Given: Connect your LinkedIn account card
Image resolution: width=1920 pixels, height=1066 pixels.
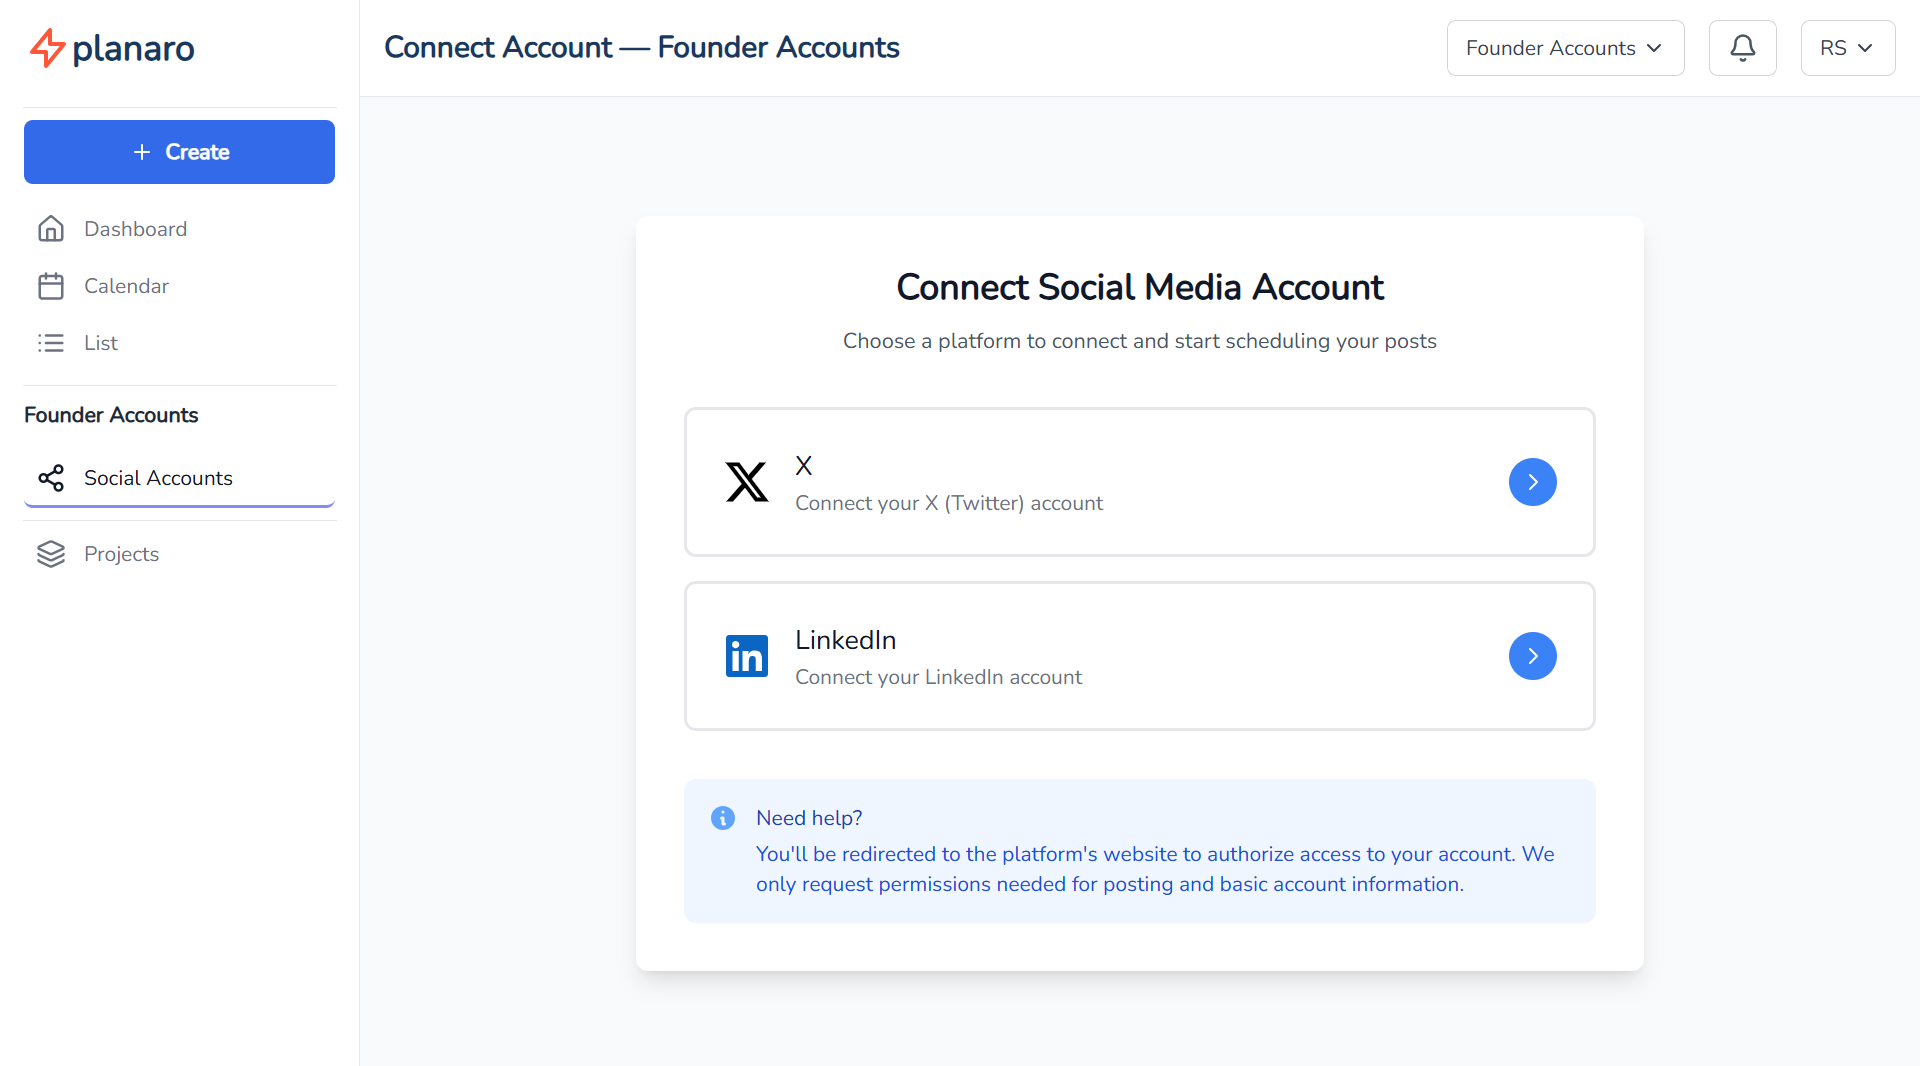Looking at the screenshot, I should click(1140, 656).
